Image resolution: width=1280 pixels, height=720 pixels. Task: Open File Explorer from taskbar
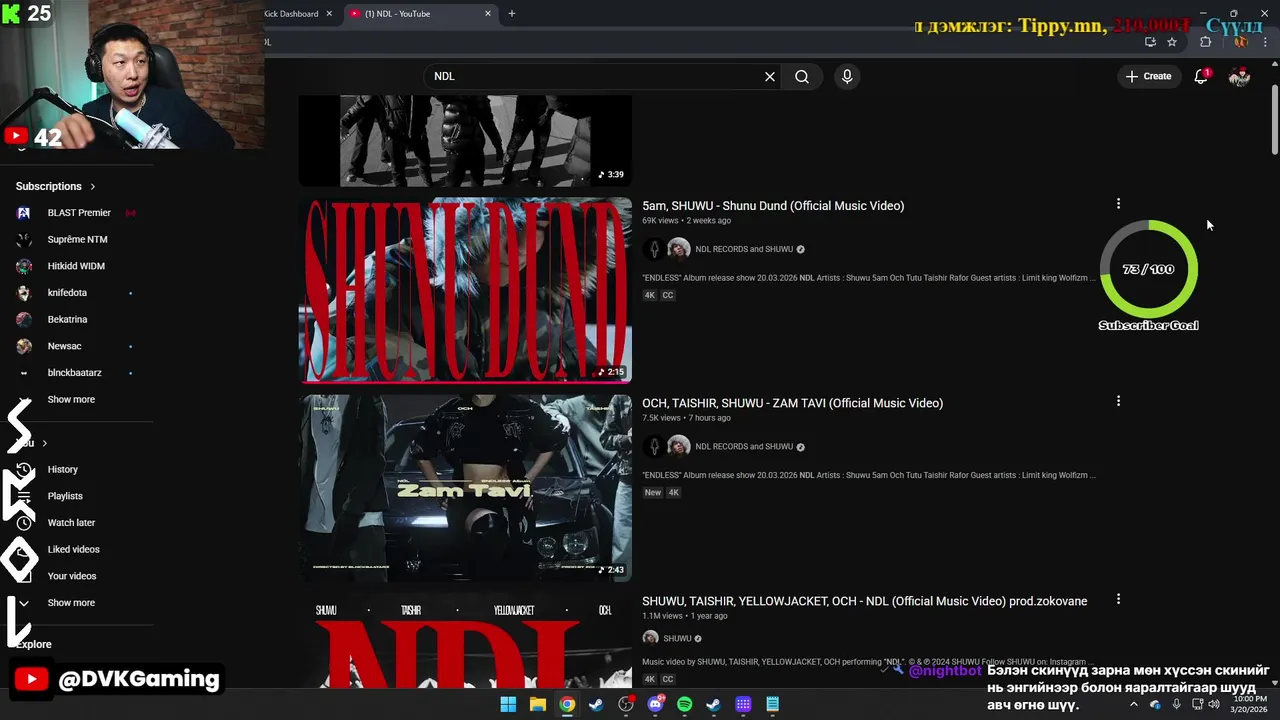[x=538, y=704]
